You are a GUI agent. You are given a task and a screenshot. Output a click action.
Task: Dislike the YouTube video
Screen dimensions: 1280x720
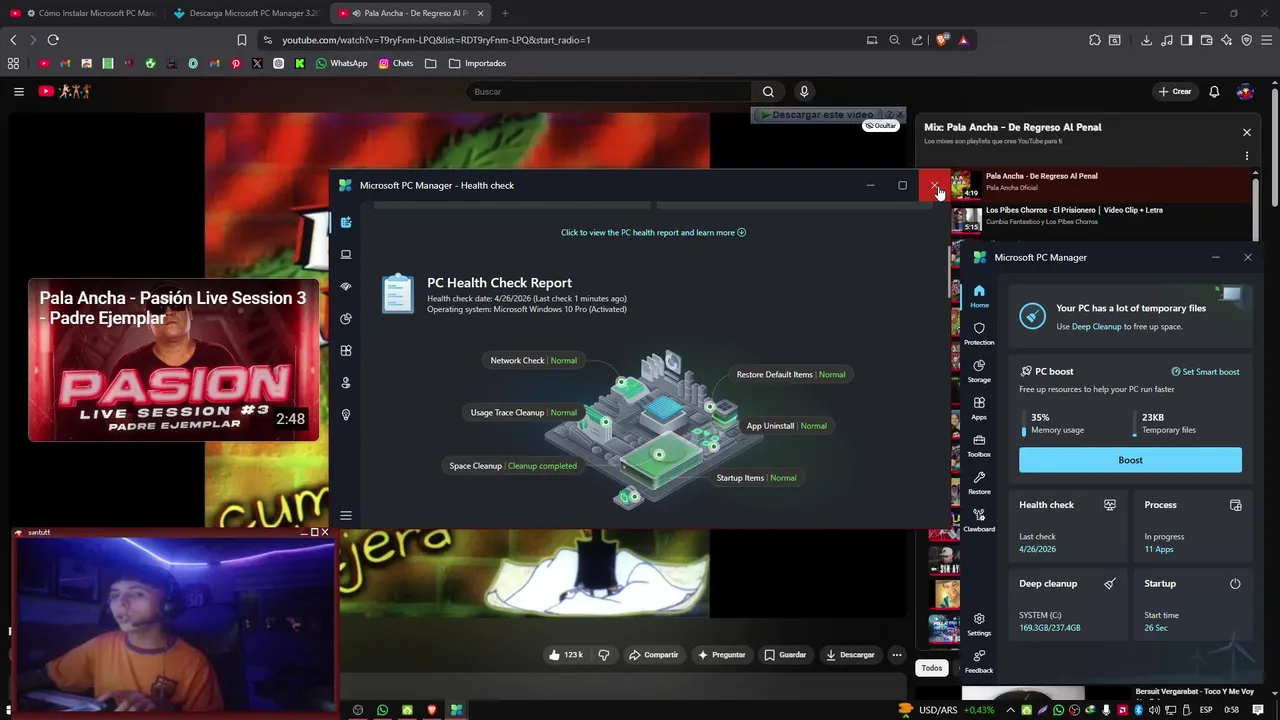[x=604, y=655]
